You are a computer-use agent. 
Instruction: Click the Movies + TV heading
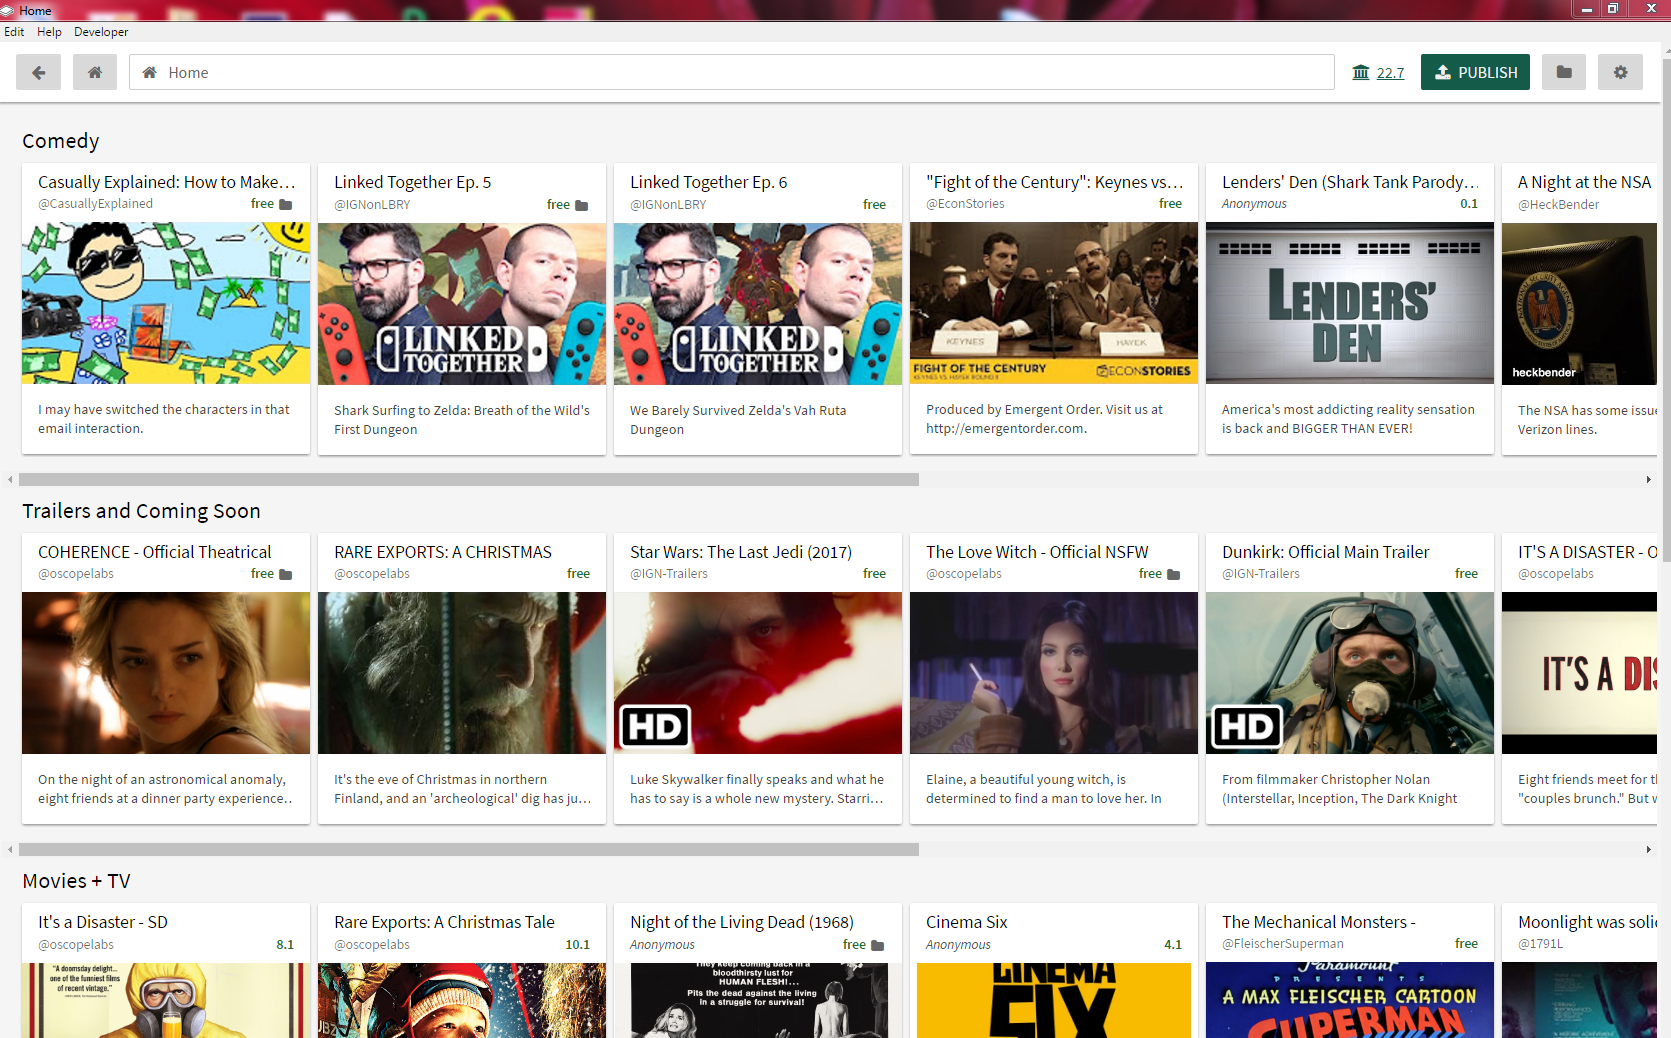76,881
